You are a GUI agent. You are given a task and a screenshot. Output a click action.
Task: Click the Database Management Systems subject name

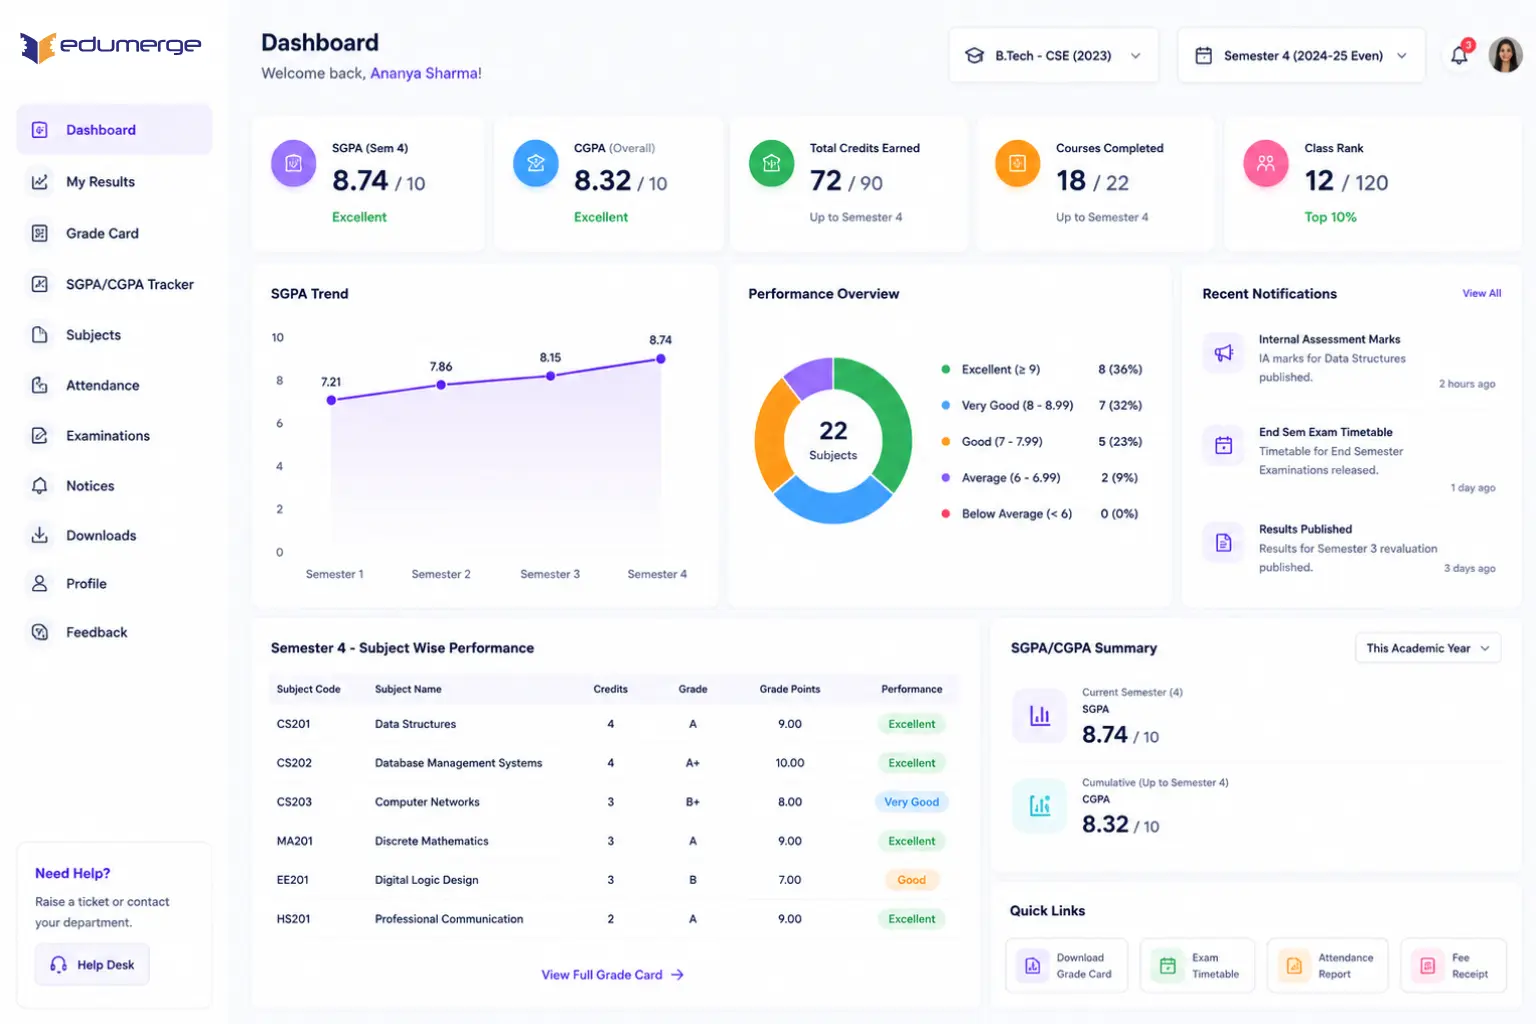click(x=458, y=763)
